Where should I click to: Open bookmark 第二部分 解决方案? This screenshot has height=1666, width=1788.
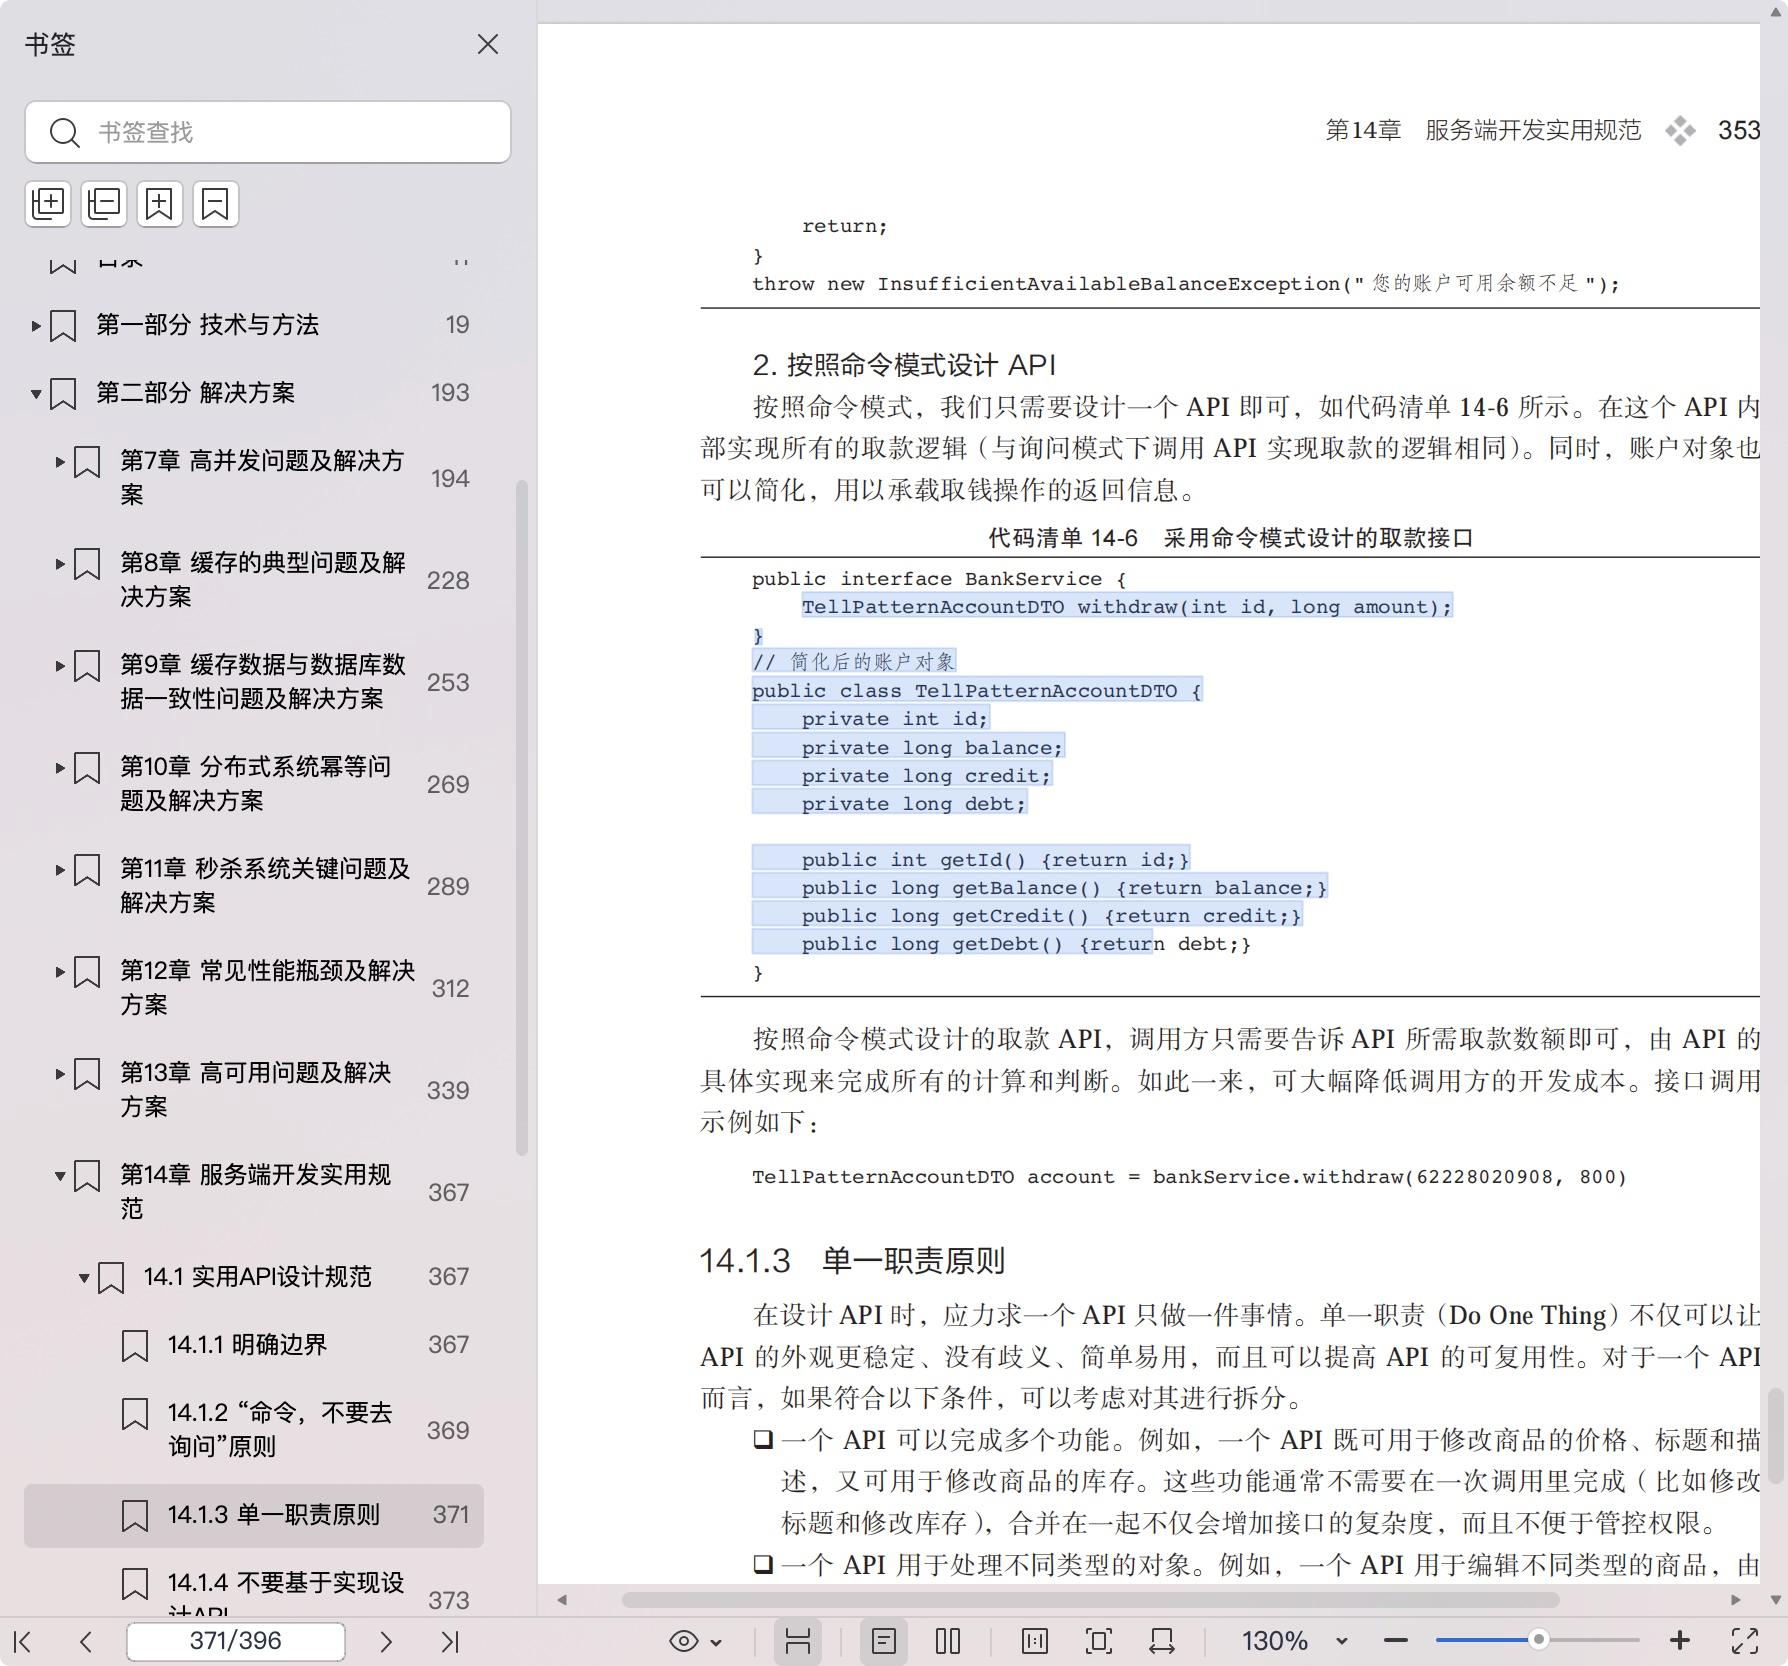point(195,393)
